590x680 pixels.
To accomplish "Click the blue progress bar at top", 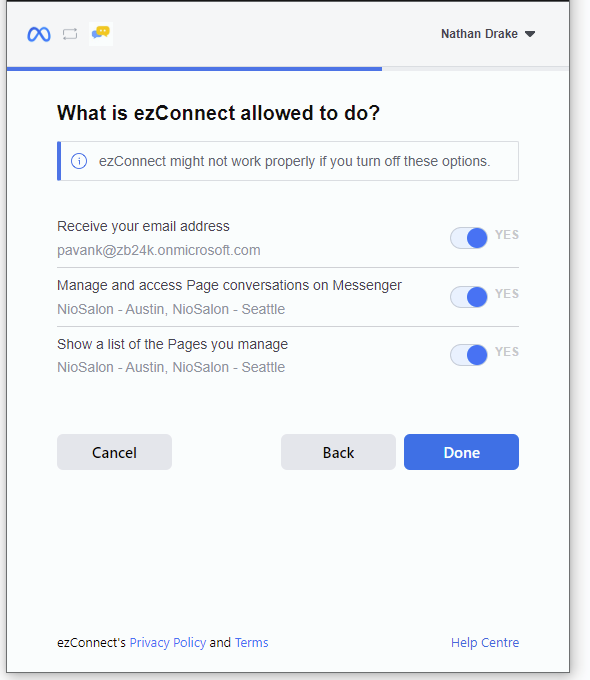I will point(194,69).
